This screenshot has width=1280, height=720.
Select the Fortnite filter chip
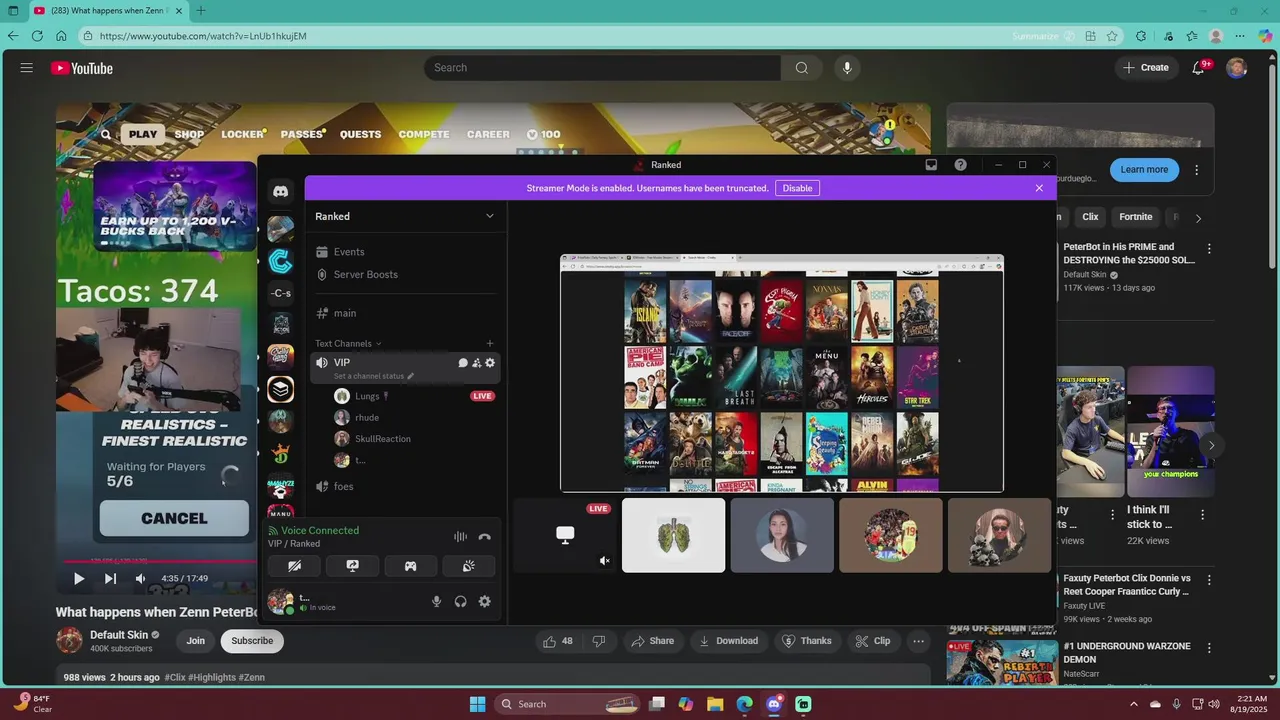click(1136, 217)
